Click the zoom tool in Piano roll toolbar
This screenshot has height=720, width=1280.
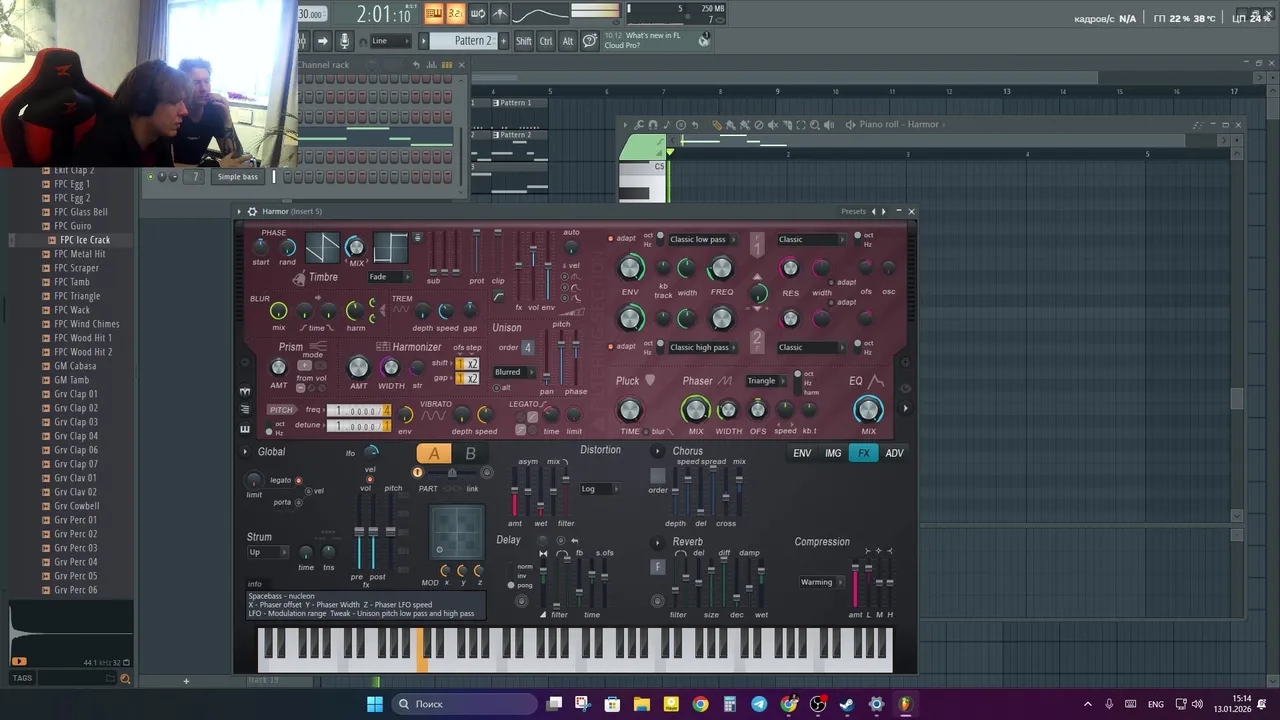814,125
